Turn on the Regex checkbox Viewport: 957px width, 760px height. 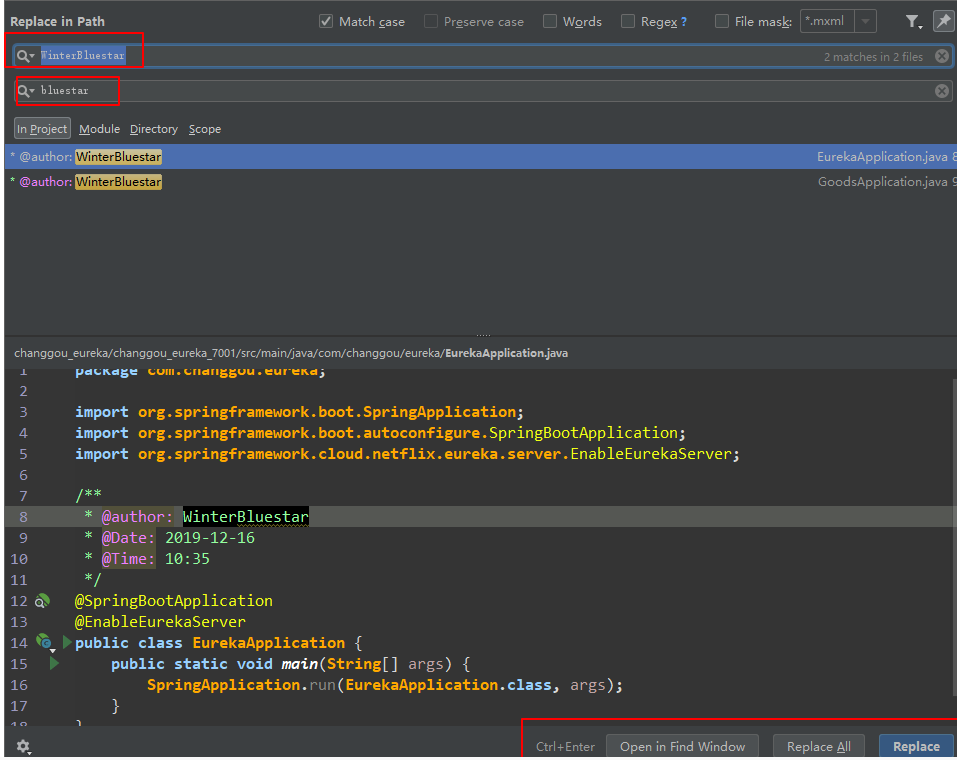pos(627,21)
